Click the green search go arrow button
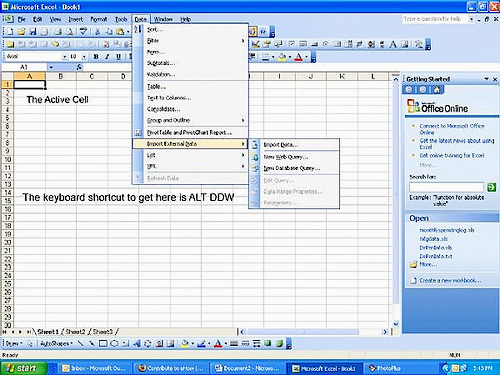The width and height of the screenshot is (500, 375). click(492, 187)
